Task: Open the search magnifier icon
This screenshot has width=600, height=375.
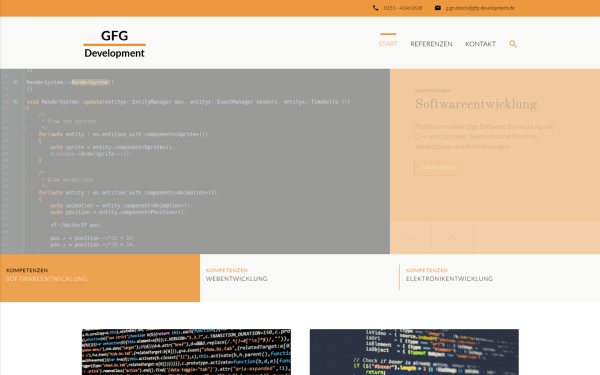Action: (x=513, y=44)
